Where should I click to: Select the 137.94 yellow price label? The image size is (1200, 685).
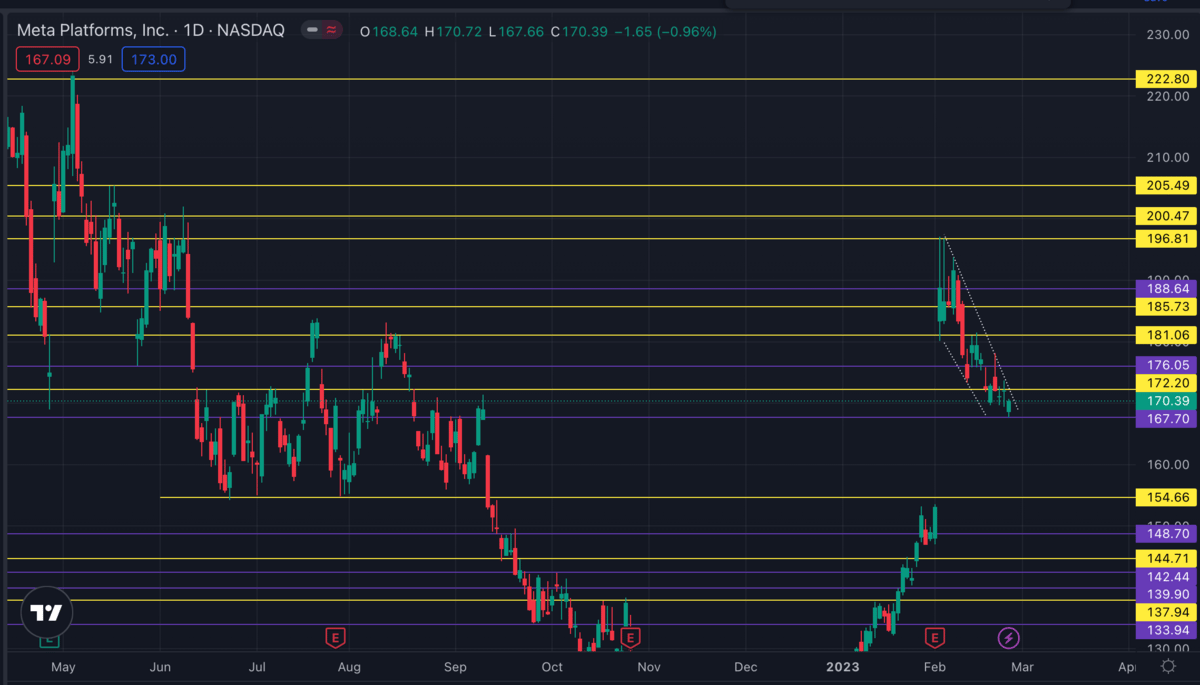click(1166, 611)
